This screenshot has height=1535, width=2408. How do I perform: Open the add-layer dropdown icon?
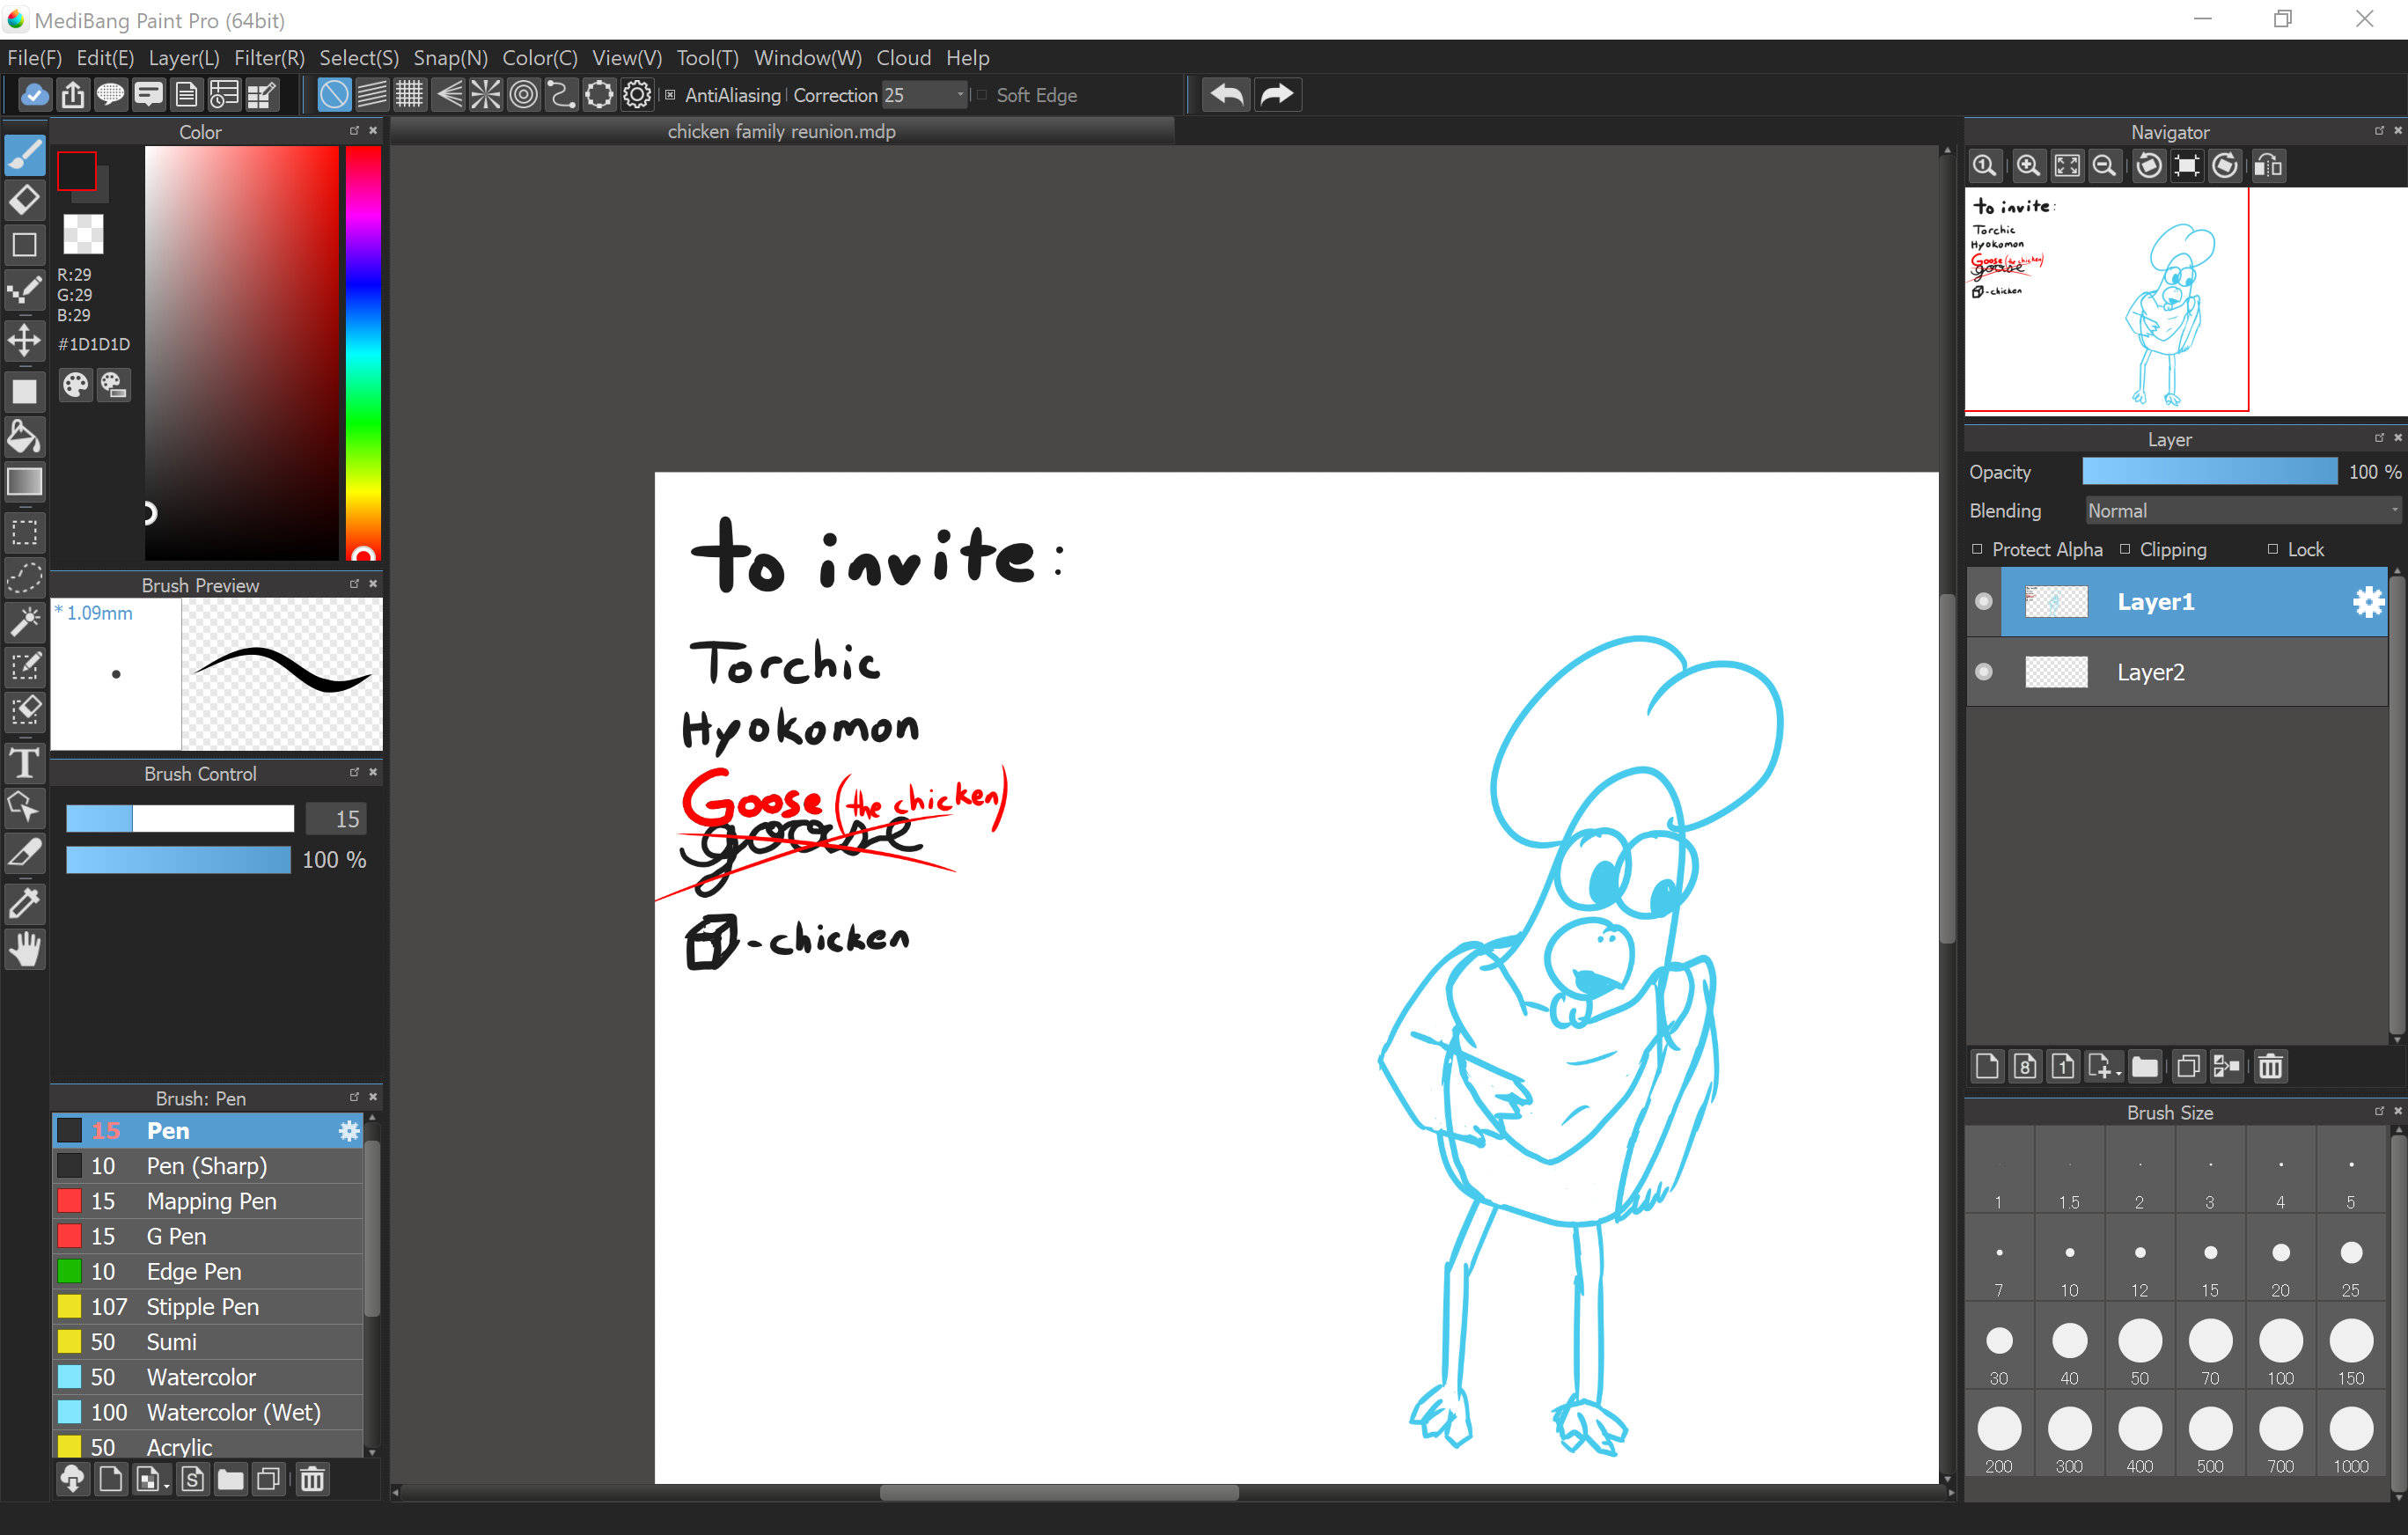point(2104,1066)
